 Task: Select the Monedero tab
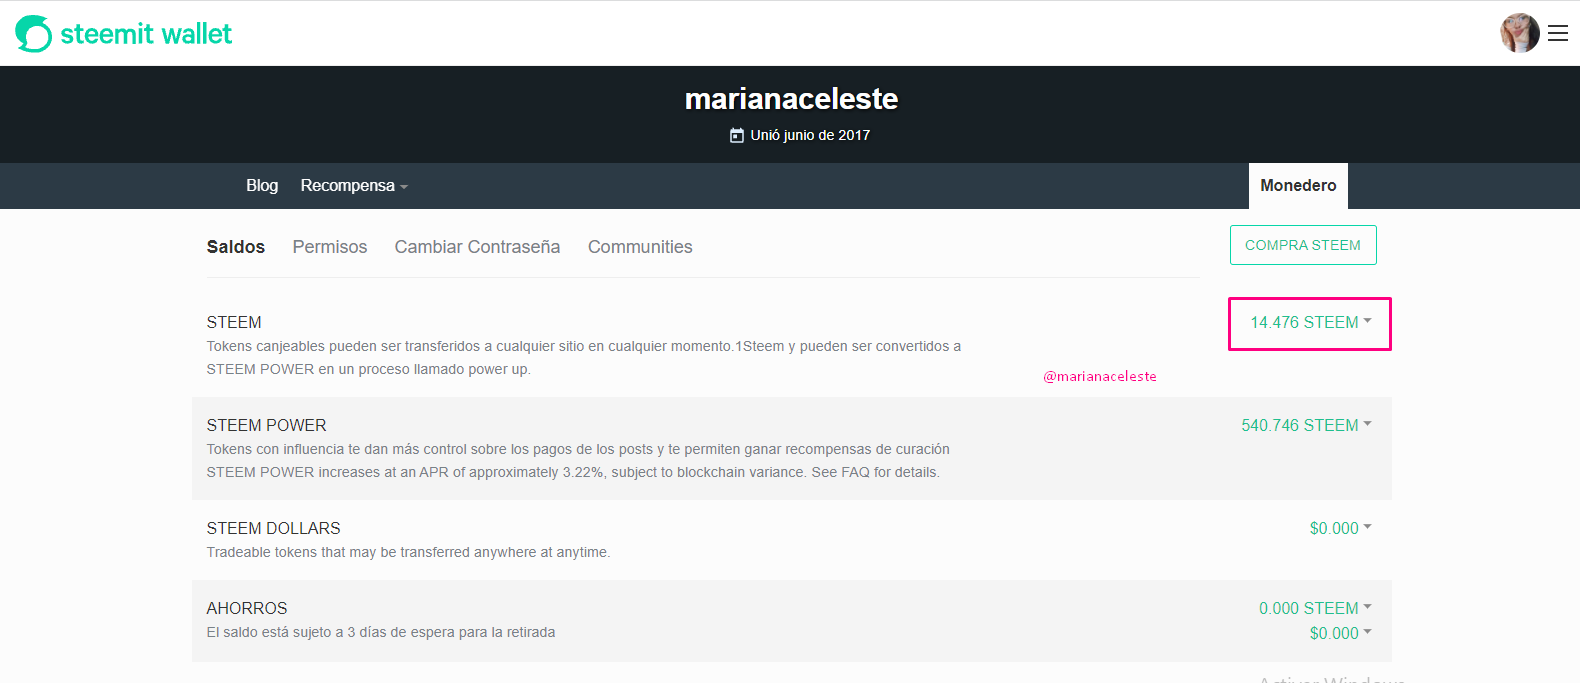coord(1298,186)
